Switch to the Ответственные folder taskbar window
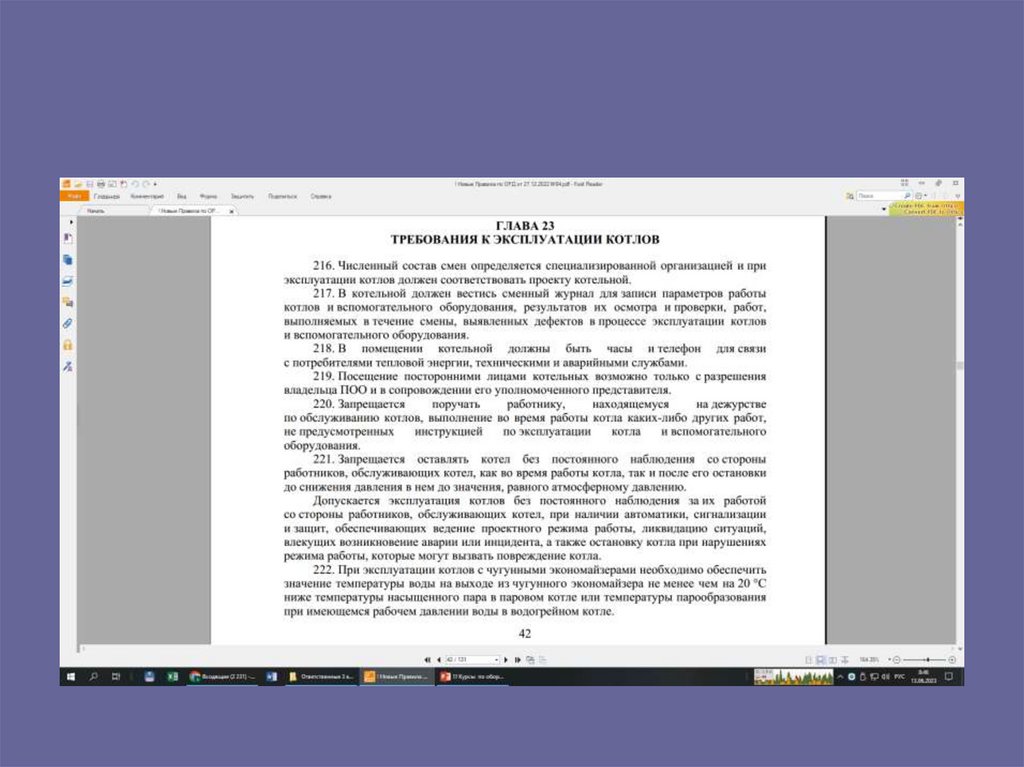The image size is (1024, 767). (x=321, y=676)
